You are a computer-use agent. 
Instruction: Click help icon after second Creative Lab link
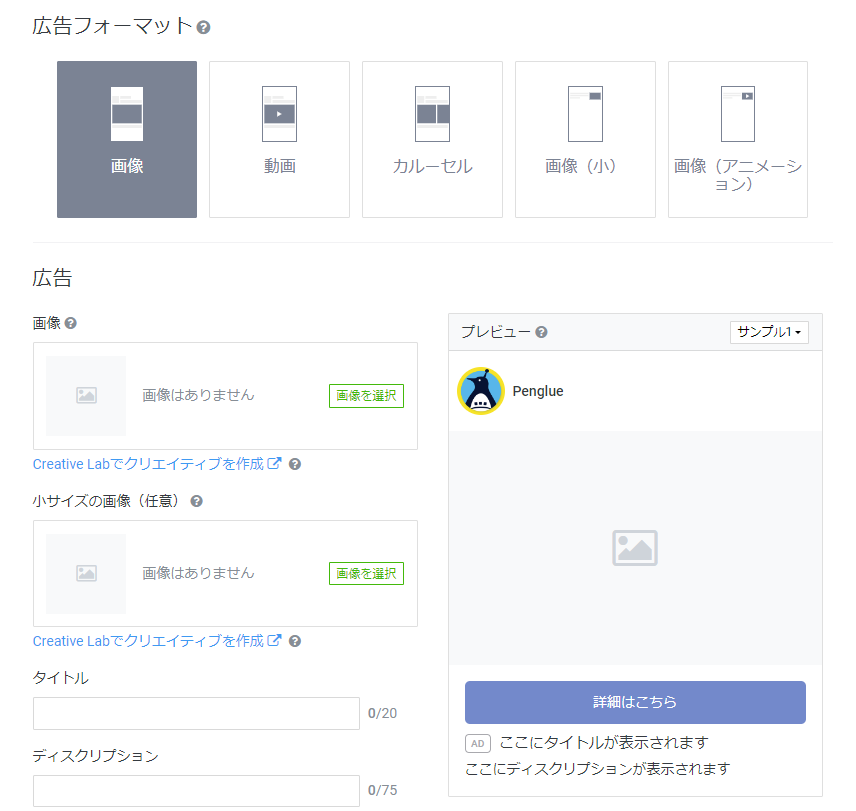pyautogui.click(x=295, y=641)
